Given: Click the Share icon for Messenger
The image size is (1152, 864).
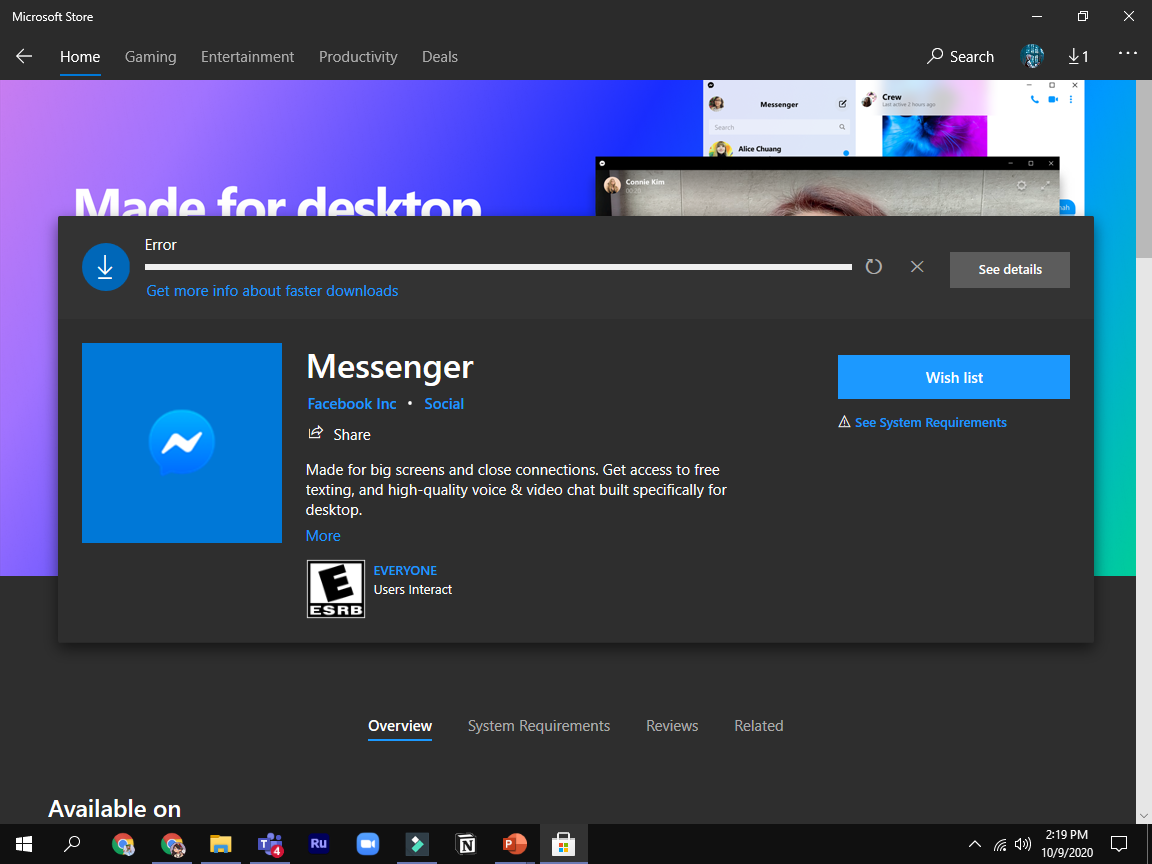Looking at the screenshot, I should [x=315, y=433].
